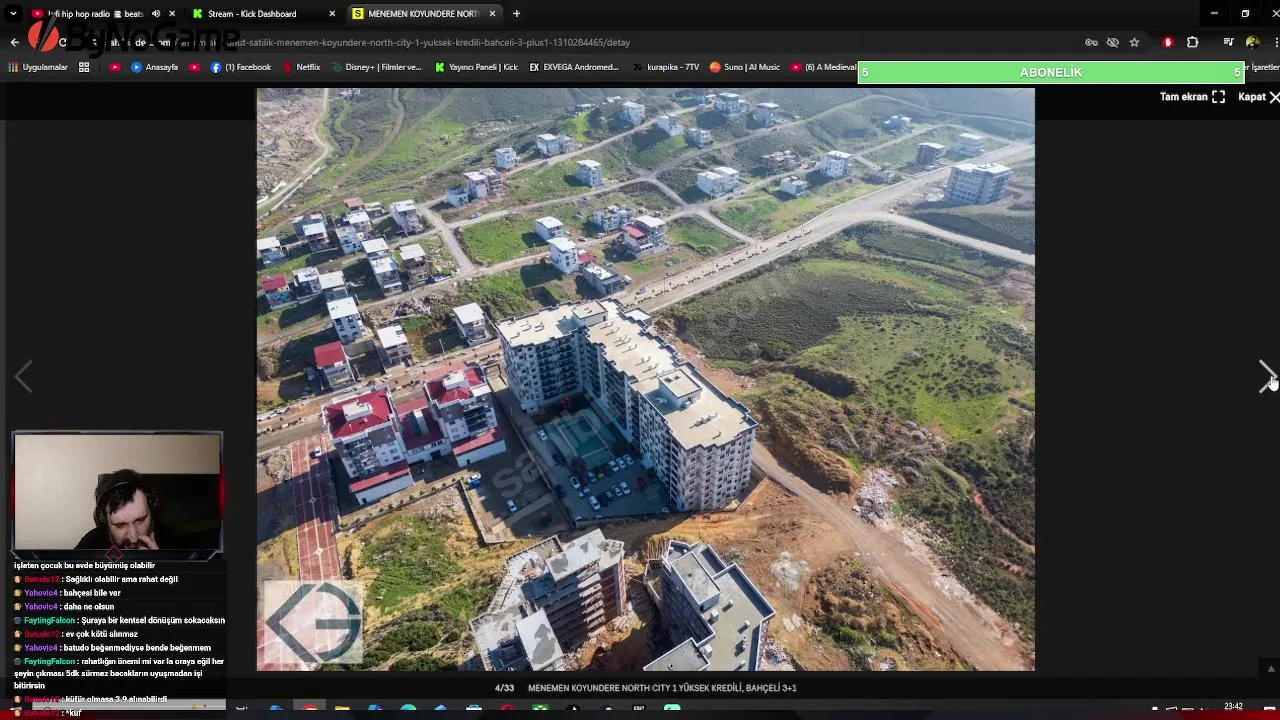Viewport: 1280px width, 720px height.
Task: Bookmark this page with the star
Action: coord(1134,42)
